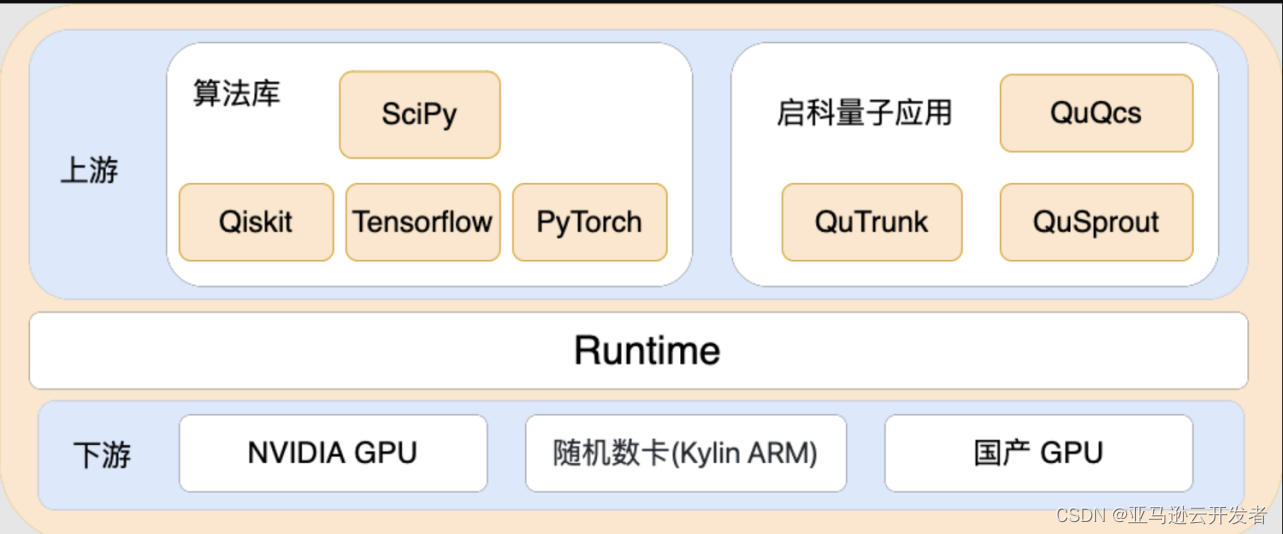Screen dimensions: 1283x534
Task: Select the Qiskit box
Action: pyautogui.click(x=256, y=222)
